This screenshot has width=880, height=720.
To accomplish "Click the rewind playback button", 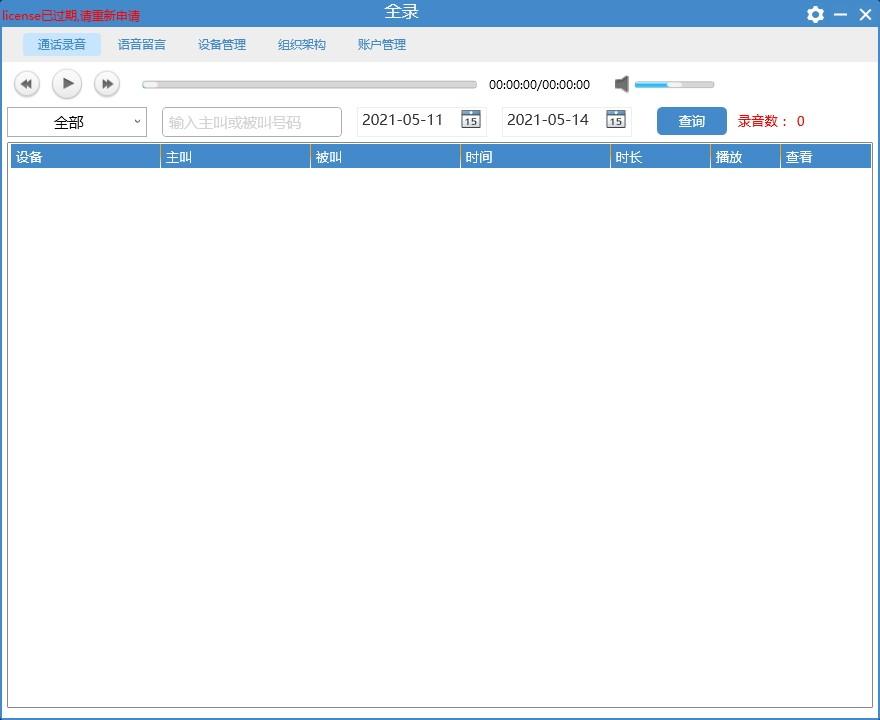I will click(x=26, y=84).
